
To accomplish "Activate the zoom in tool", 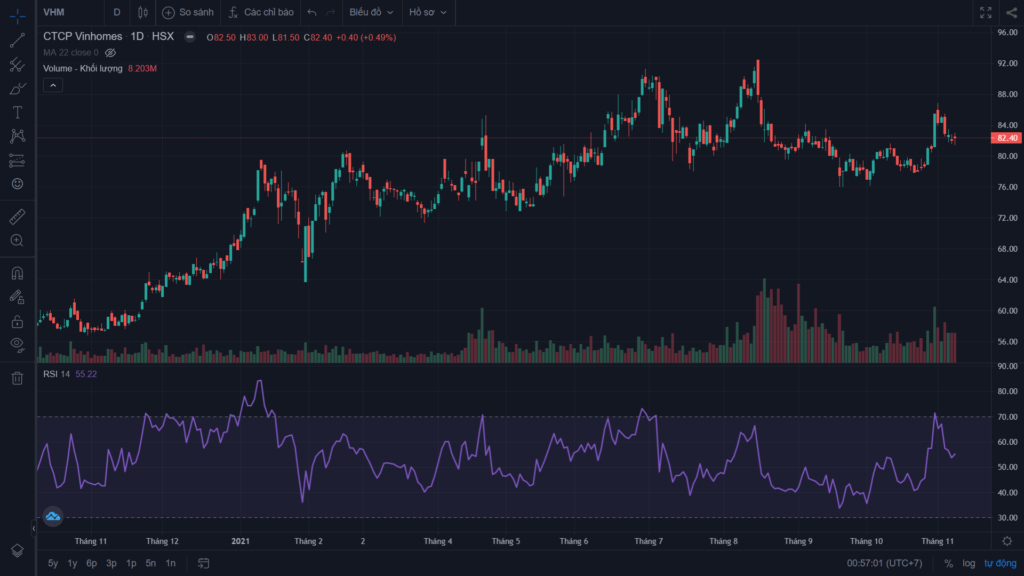I will point(18,240).
